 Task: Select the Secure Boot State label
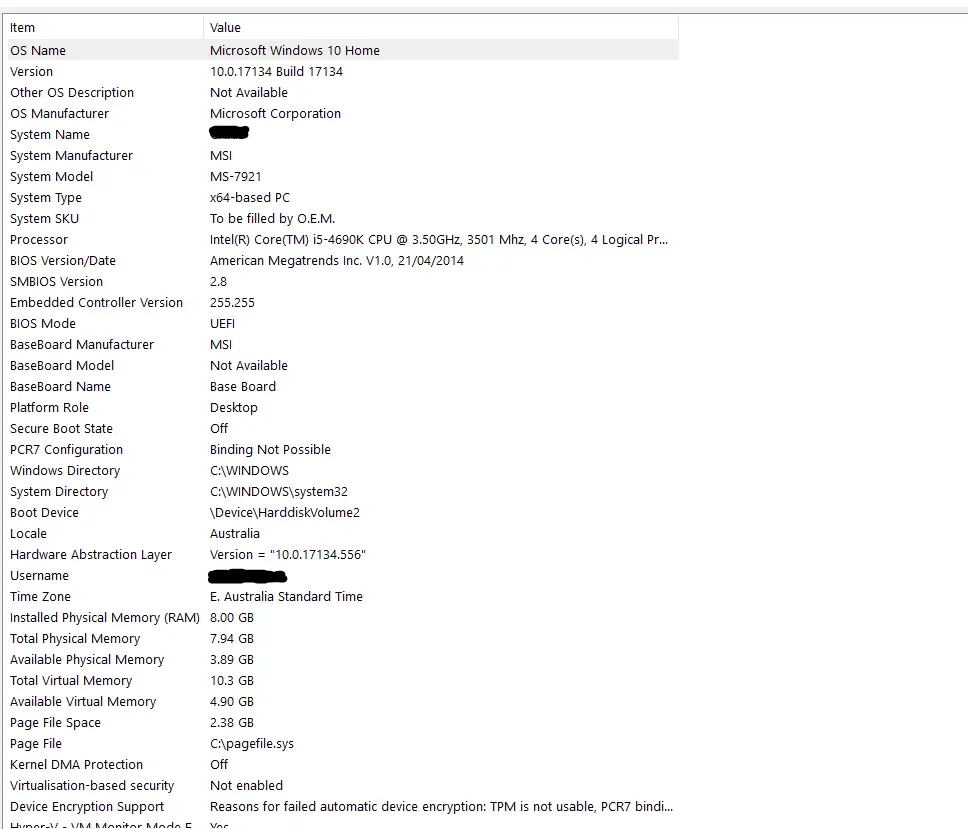[61, 428]
